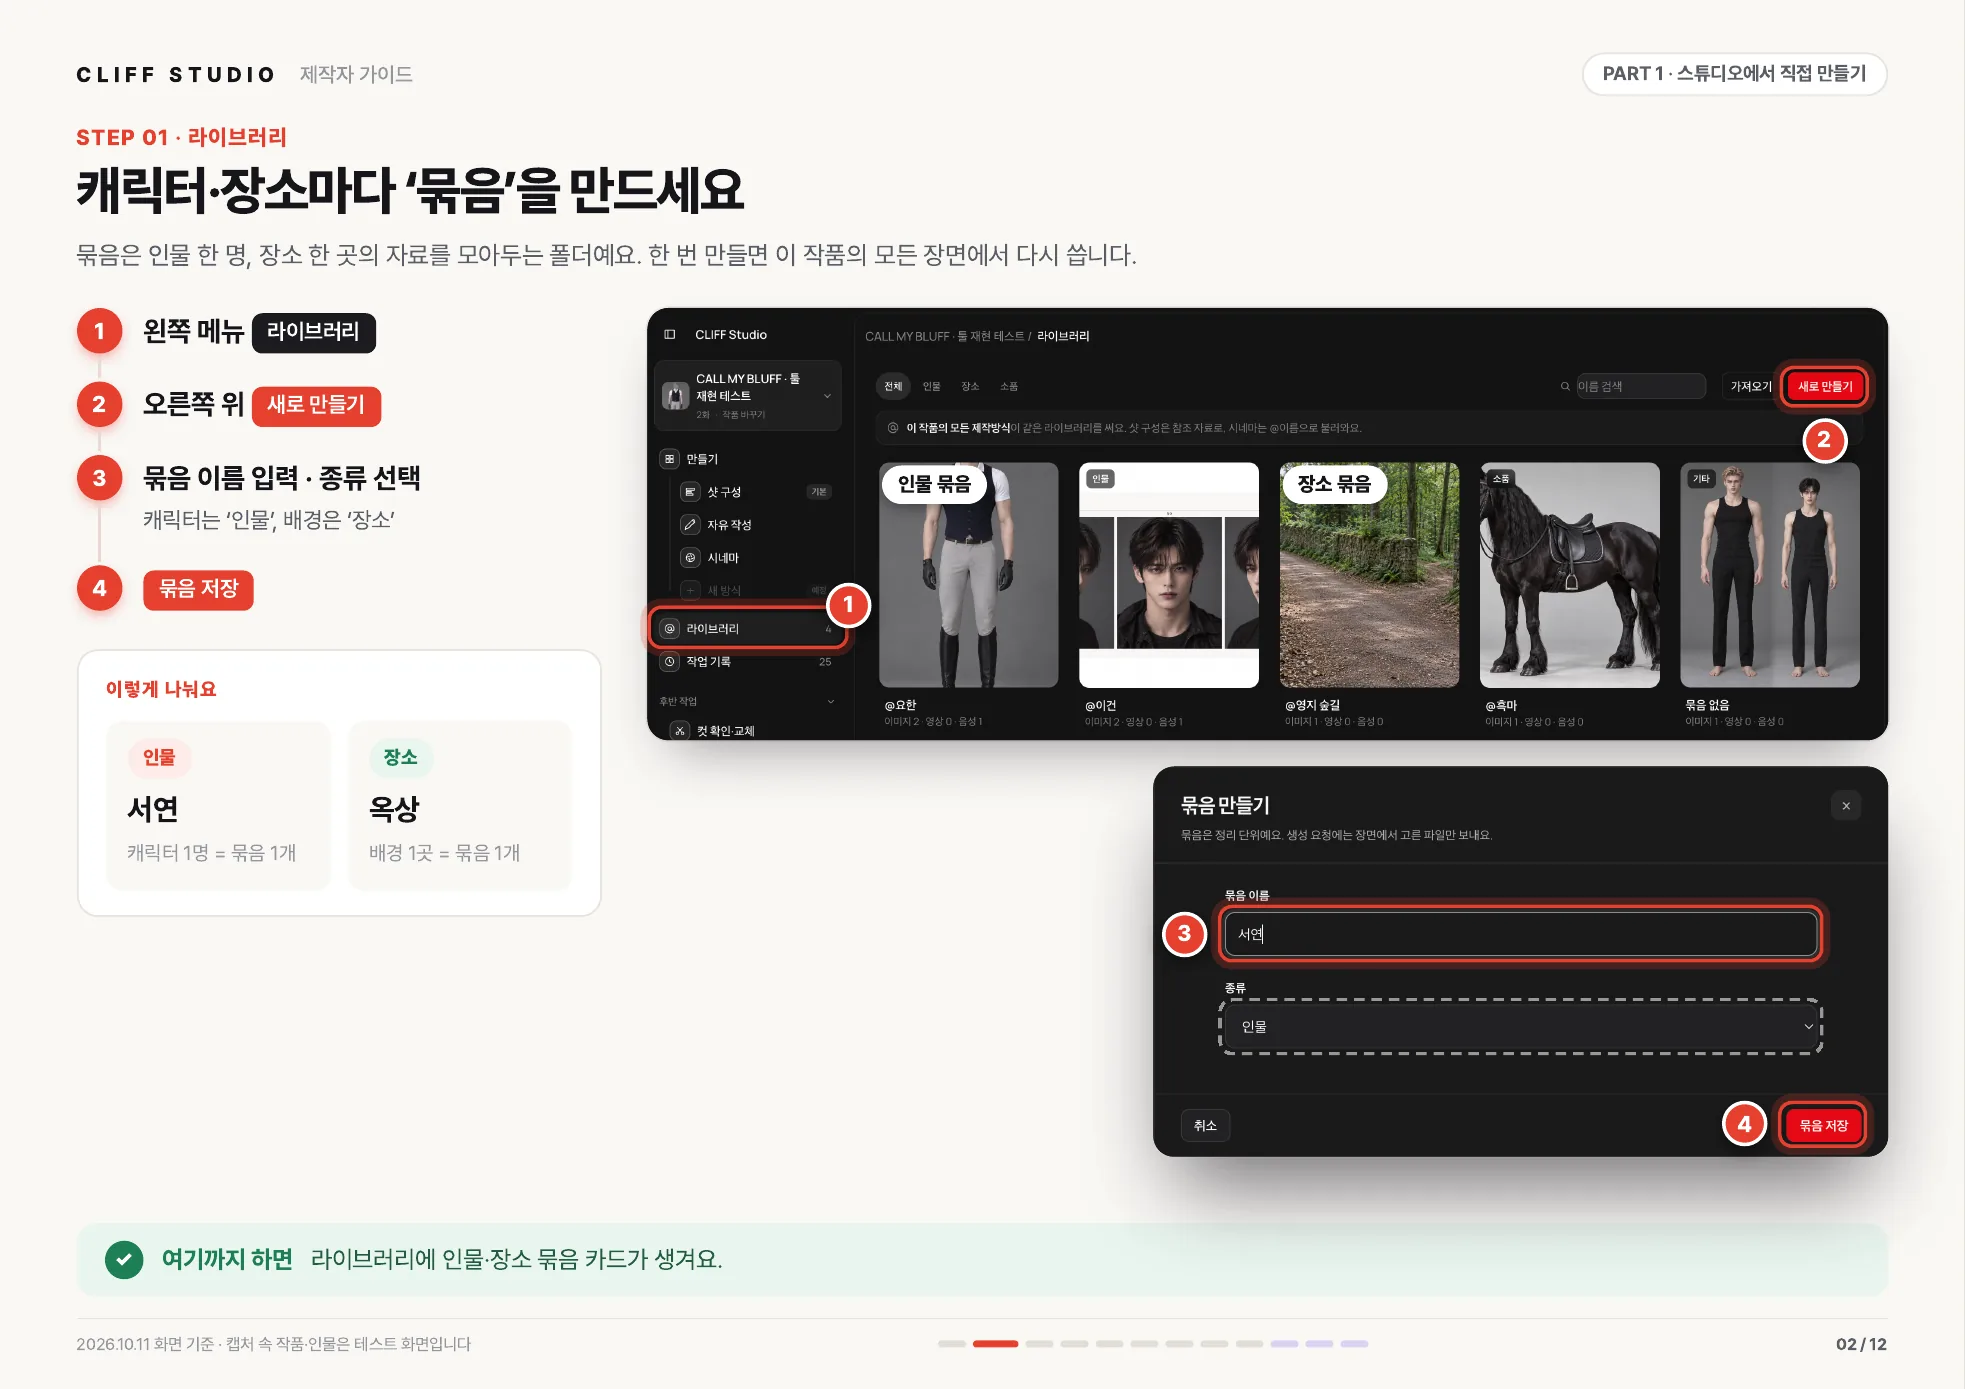
Task: Focus the 이름 검색 search field
Action: coord(1640,386)
